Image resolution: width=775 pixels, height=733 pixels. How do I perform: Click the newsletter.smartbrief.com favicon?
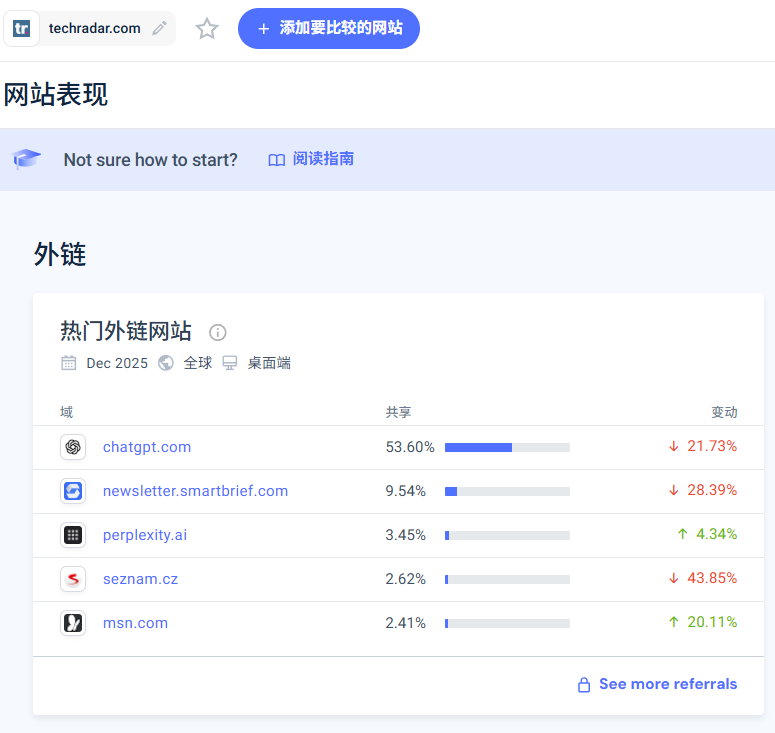coord(73,491)
